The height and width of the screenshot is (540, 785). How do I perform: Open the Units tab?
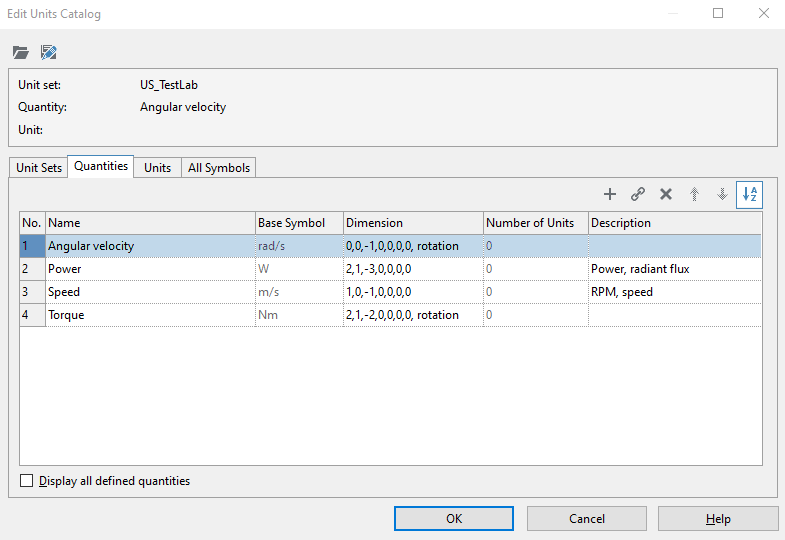tap(157, 168)
